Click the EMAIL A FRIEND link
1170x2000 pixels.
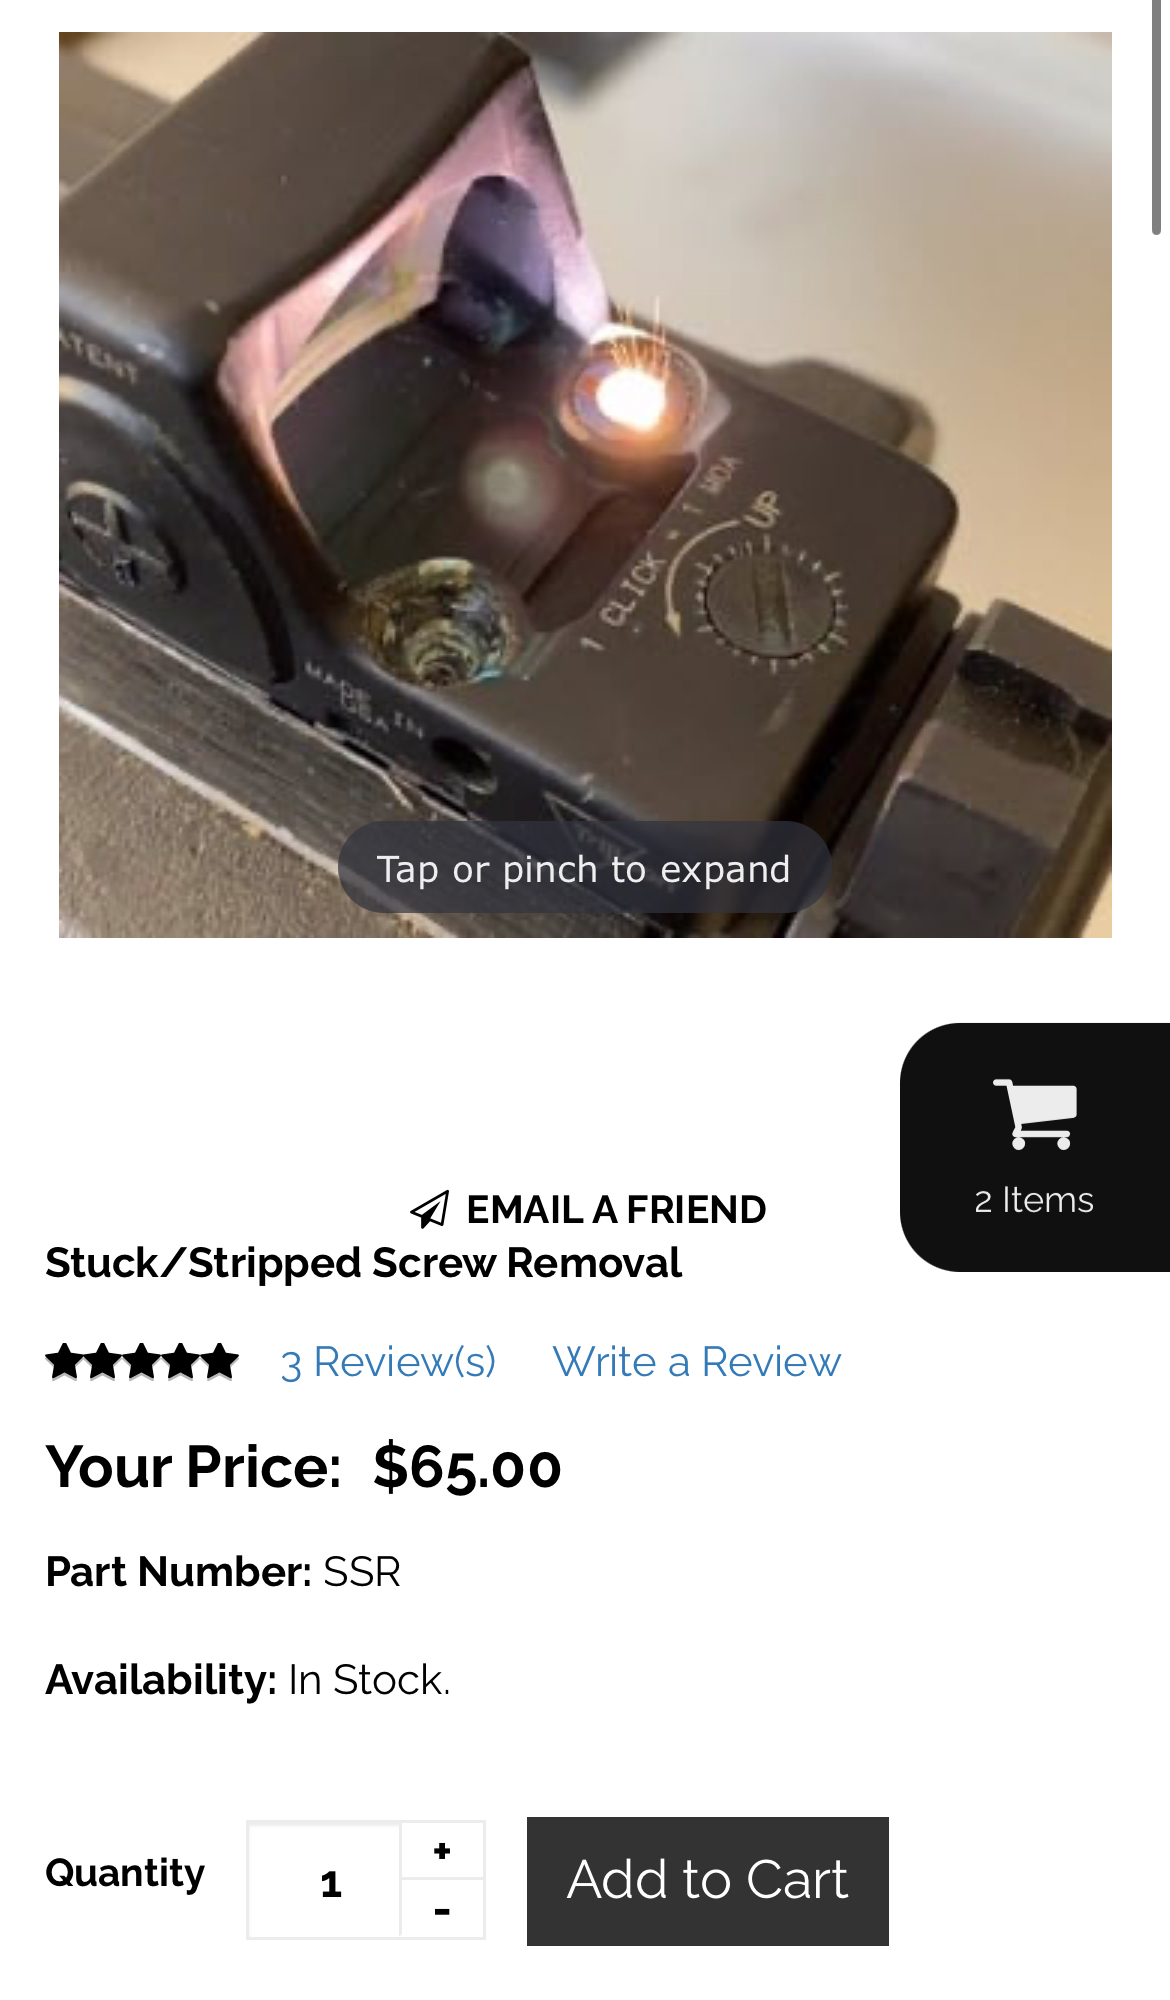click(x=616, y=1210)
